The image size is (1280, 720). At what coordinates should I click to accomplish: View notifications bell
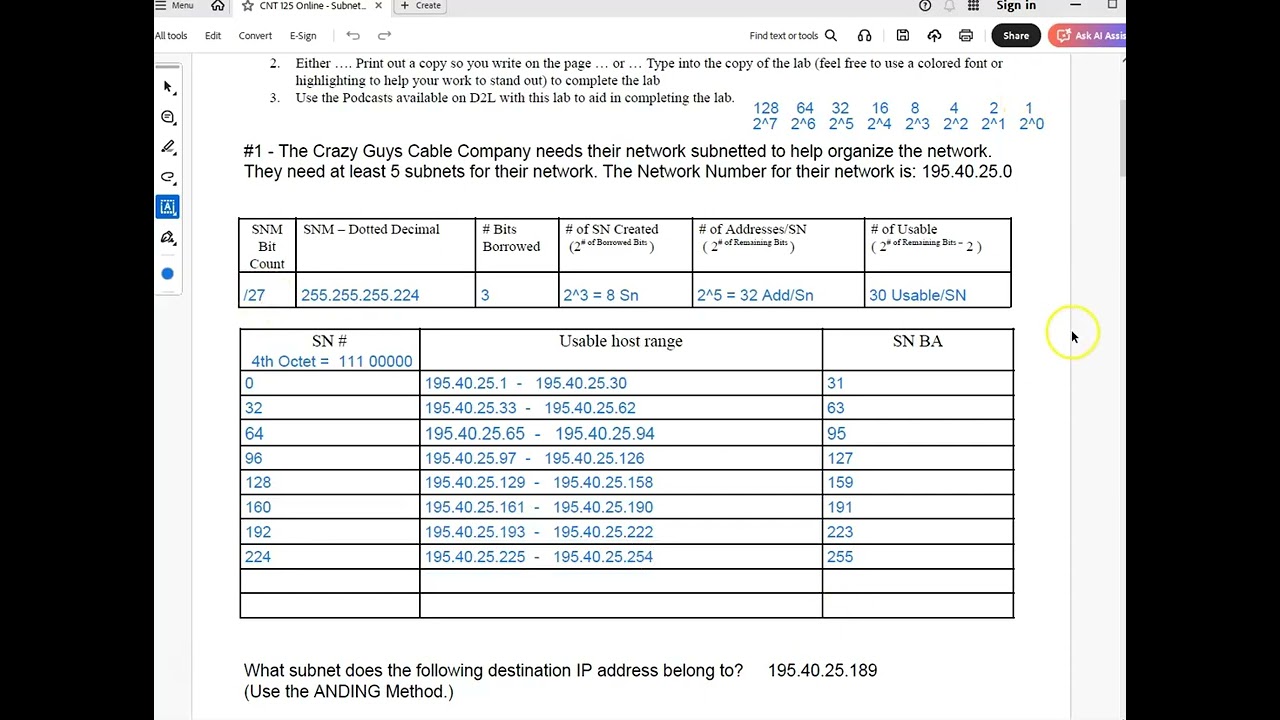(x=949, y=6)
